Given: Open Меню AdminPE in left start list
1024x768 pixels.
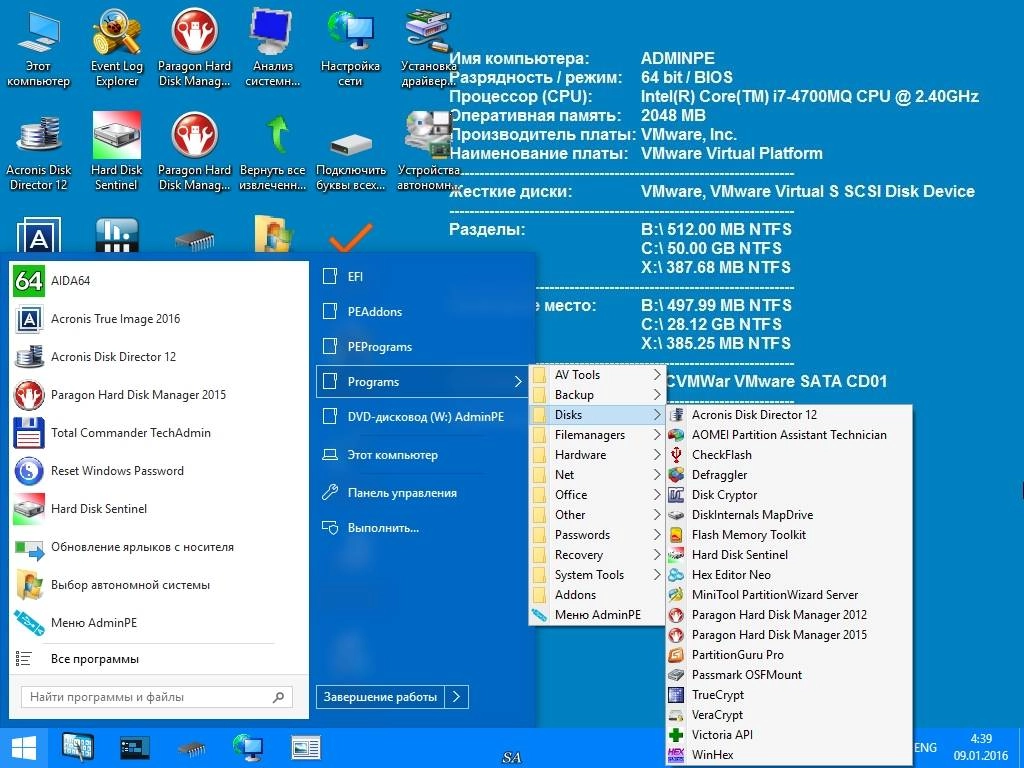Looking at the screenshot, I should point(159,622).
